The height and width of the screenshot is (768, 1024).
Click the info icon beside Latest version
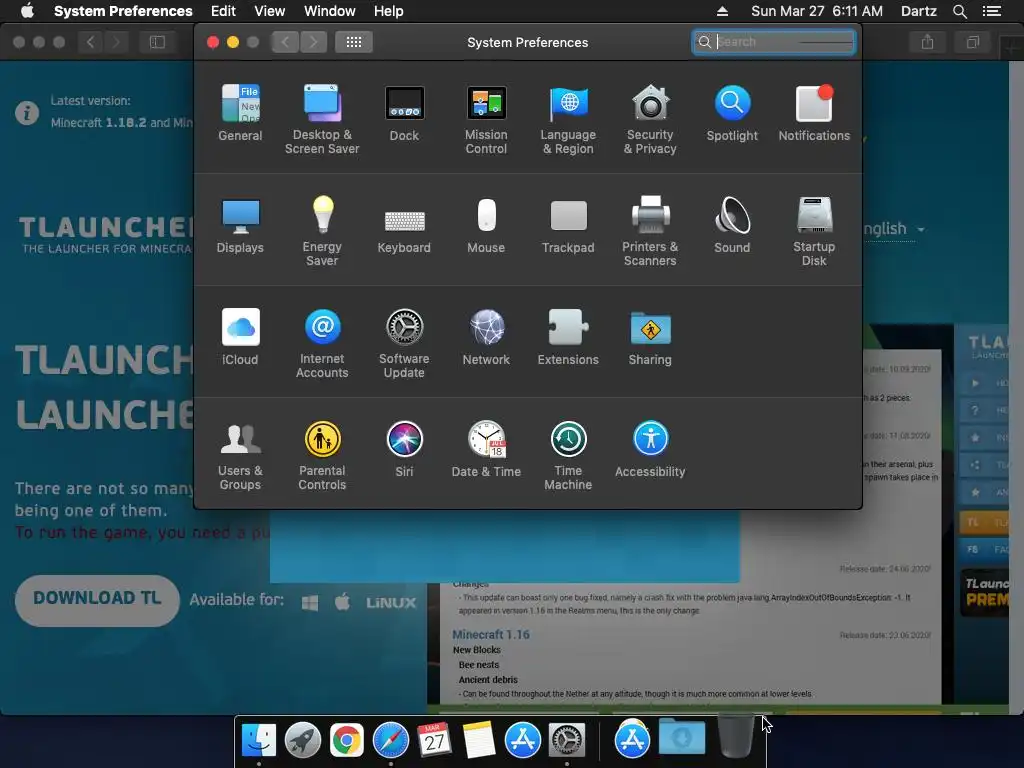(x=27, y=112)
